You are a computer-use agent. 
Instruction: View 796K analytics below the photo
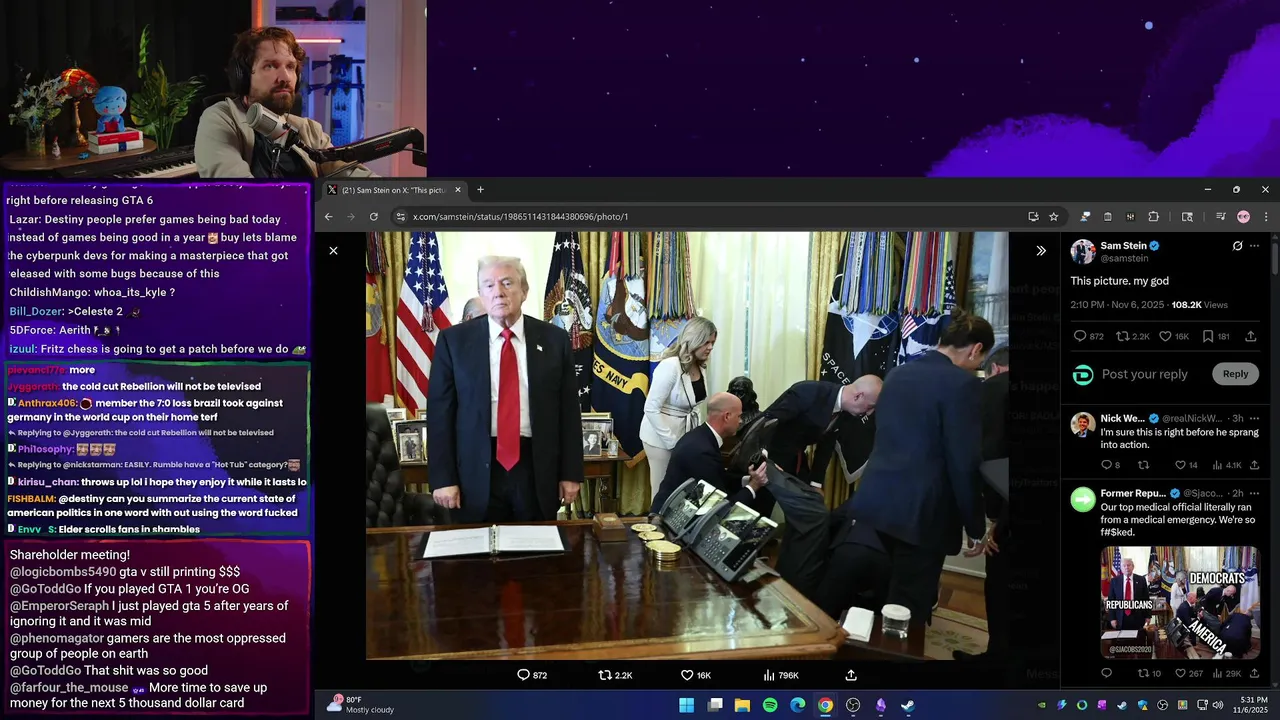pos(781,675)
